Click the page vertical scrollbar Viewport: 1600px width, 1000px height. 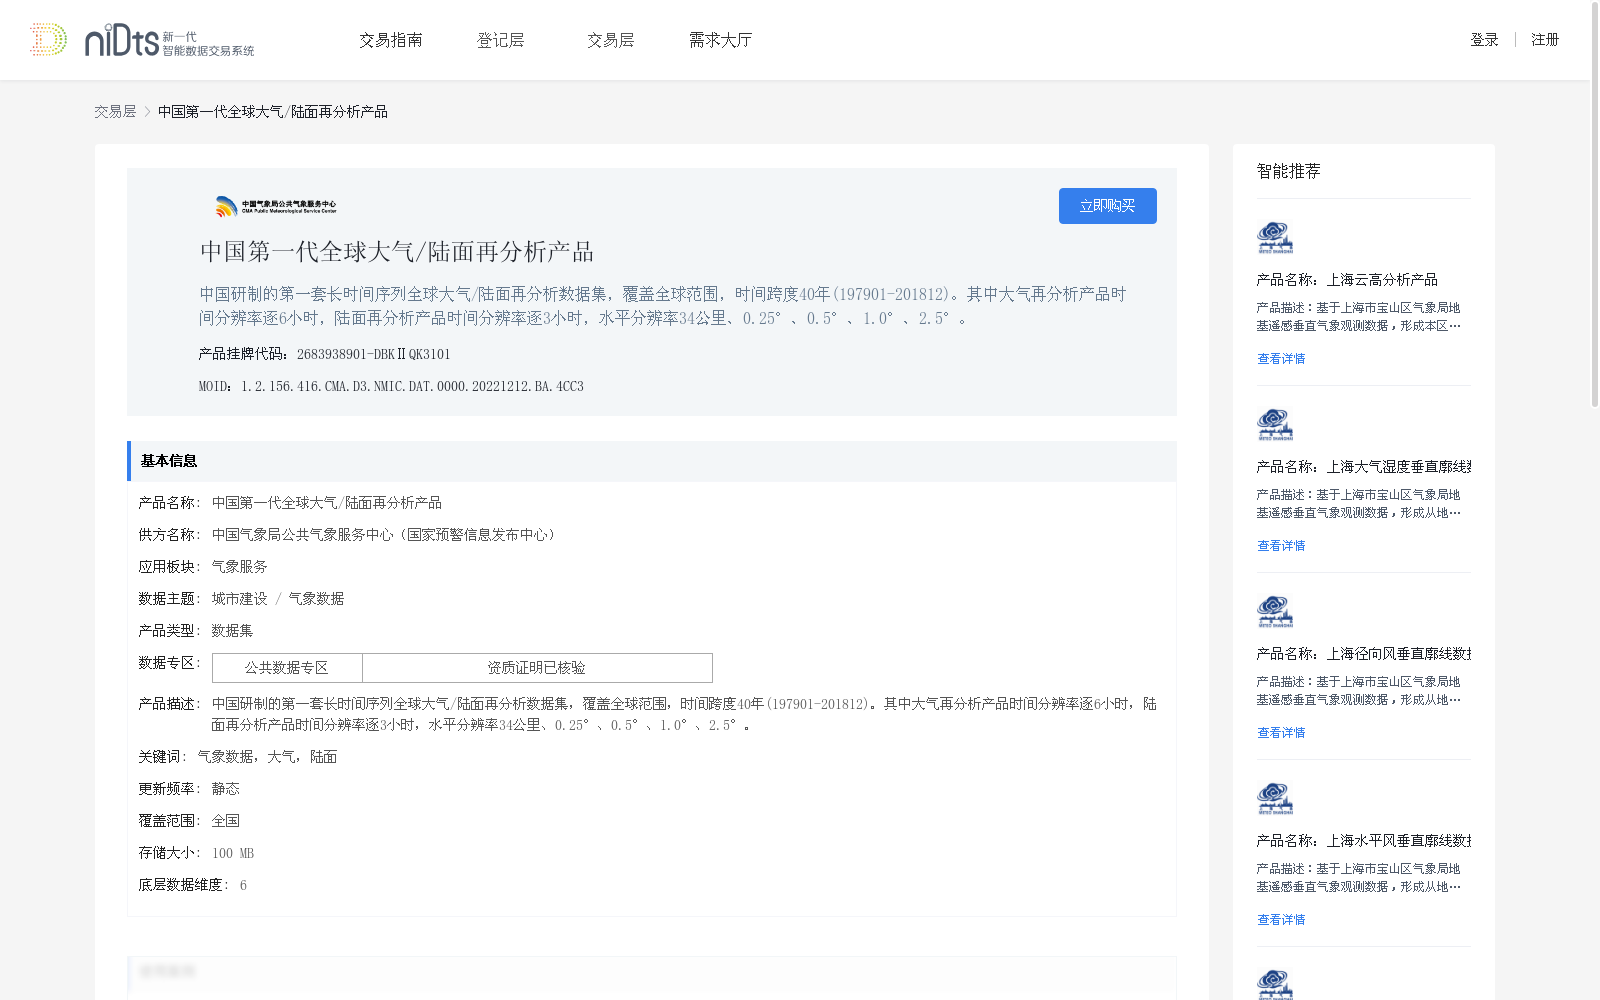(1594, 205)
